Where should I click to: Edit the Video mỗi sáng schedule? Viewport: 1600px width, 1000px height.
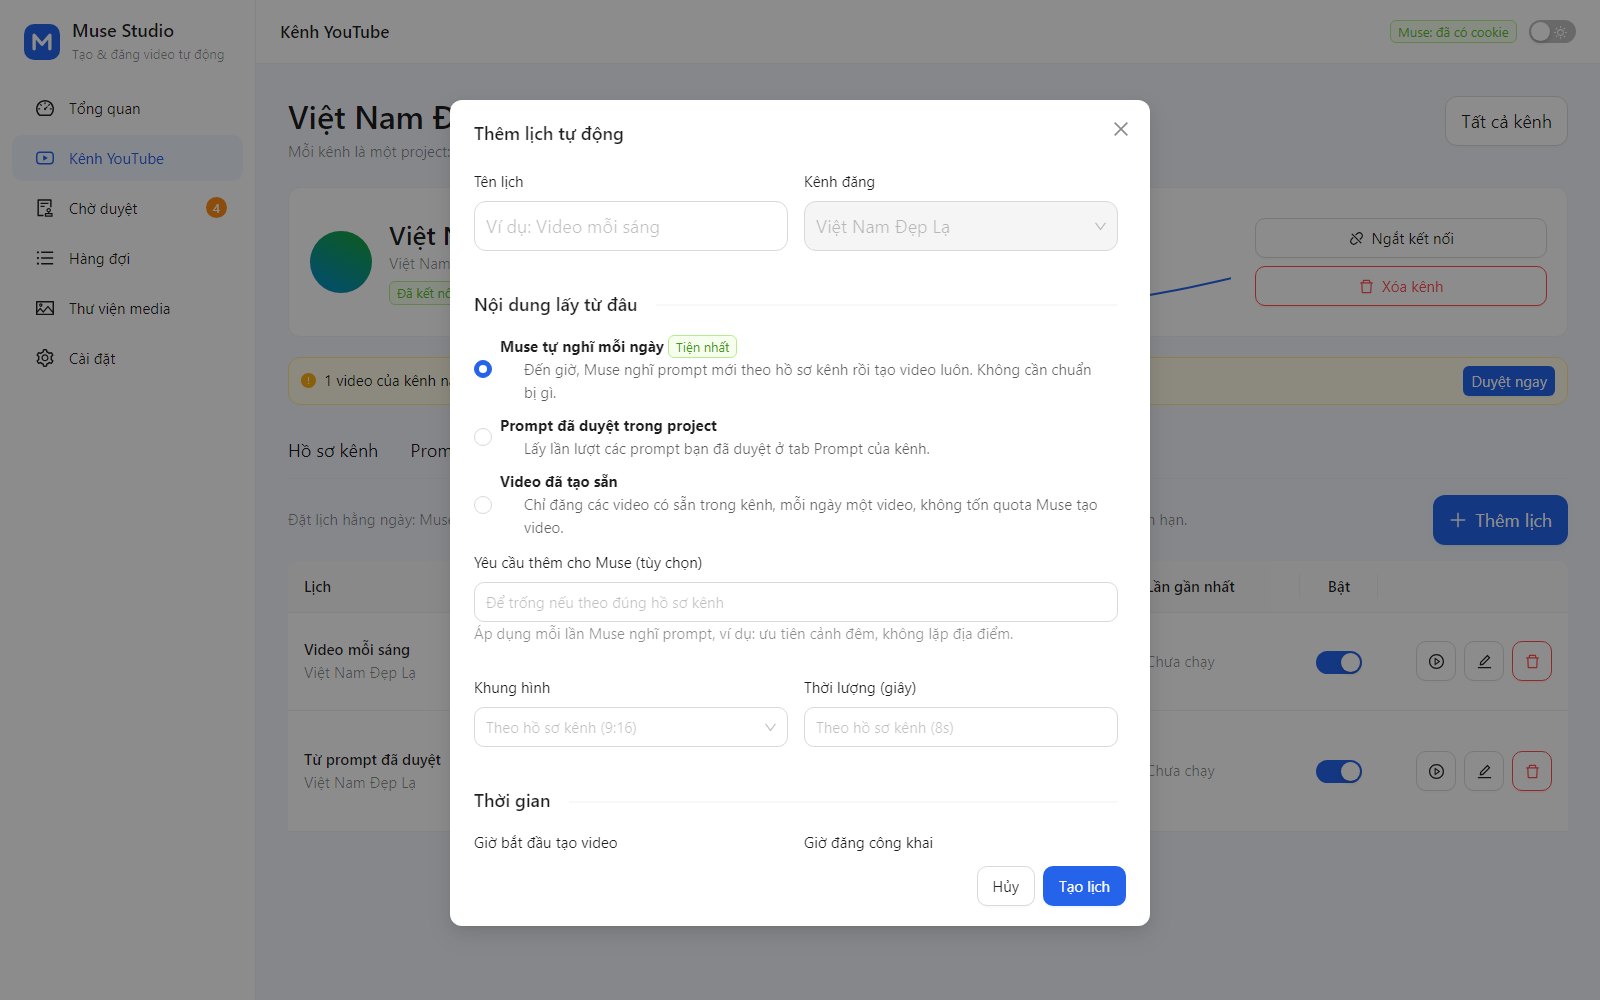(1484, 661)
